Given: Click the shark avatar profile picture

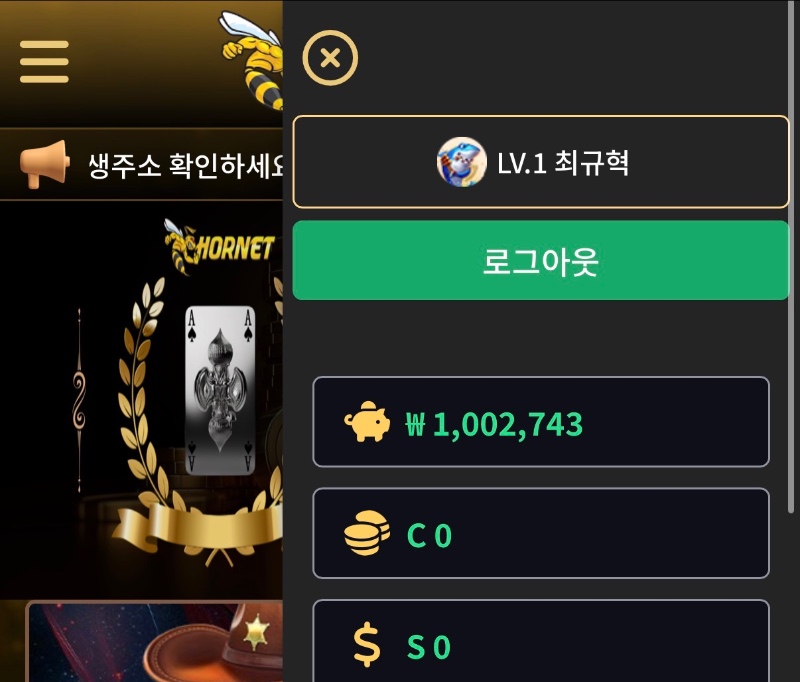Looking at the screenshot, I should tap(461, 162).
